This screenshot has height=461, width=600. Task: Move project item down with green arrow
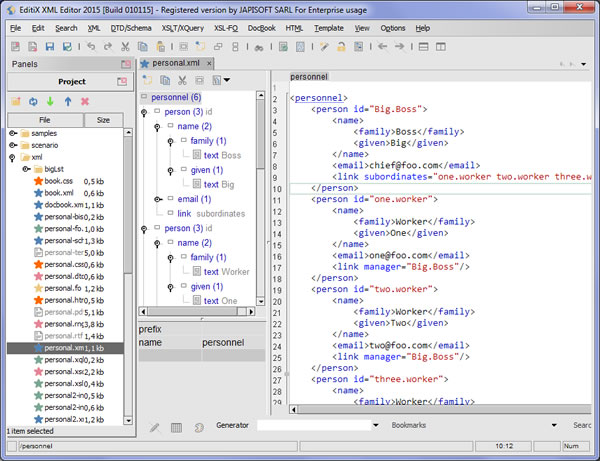click(x=50, y=101)
